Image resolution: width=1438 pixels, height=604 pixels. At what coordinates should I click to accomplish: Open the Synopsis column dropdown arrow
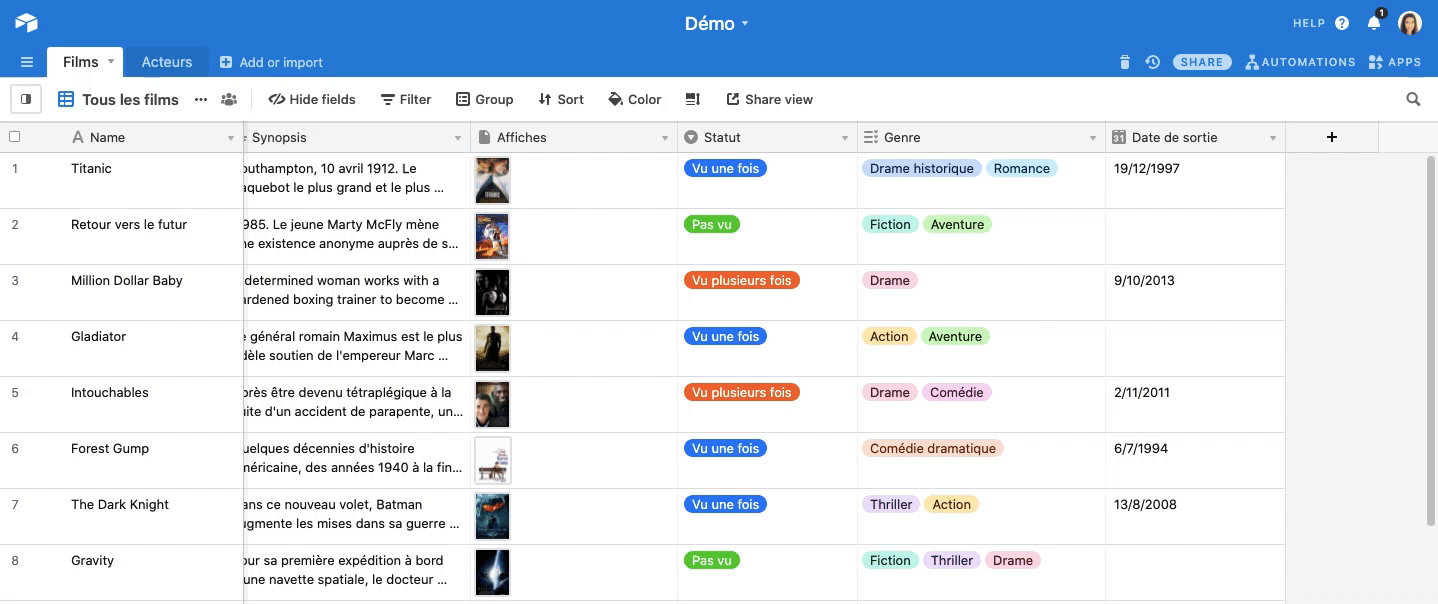[458, 138]
